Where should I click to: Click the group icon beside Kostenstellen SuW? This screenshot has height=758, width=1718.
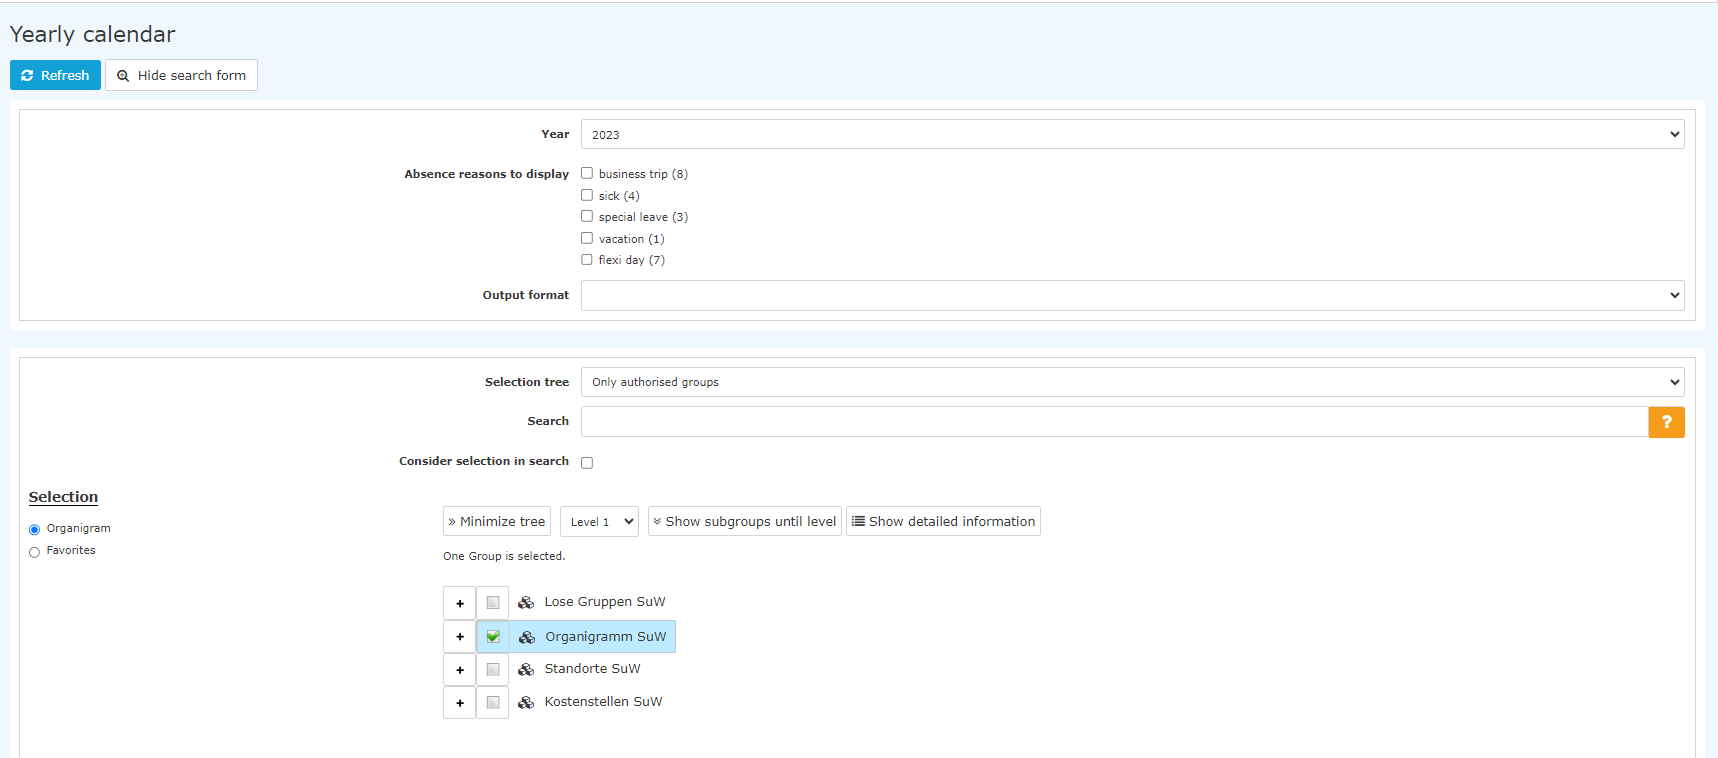click(526, 702)
